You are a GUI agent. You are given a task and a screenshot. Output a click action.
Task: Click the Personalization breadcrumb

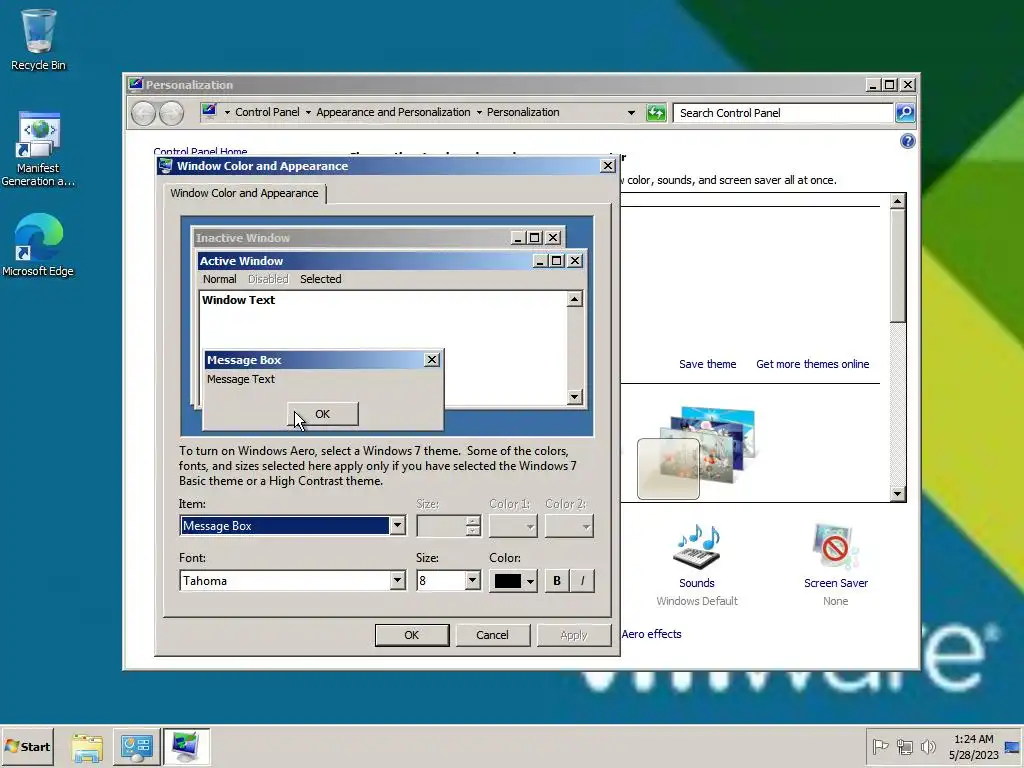pos(523,112)
